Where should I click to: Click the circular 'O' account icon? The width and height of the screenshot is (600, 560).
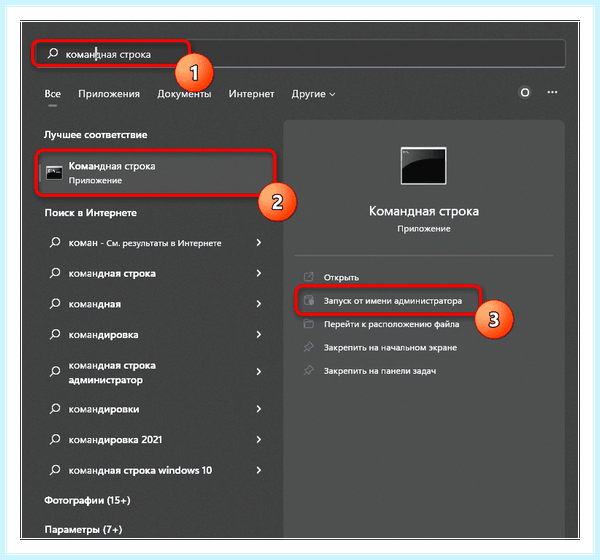pos(525,92)
